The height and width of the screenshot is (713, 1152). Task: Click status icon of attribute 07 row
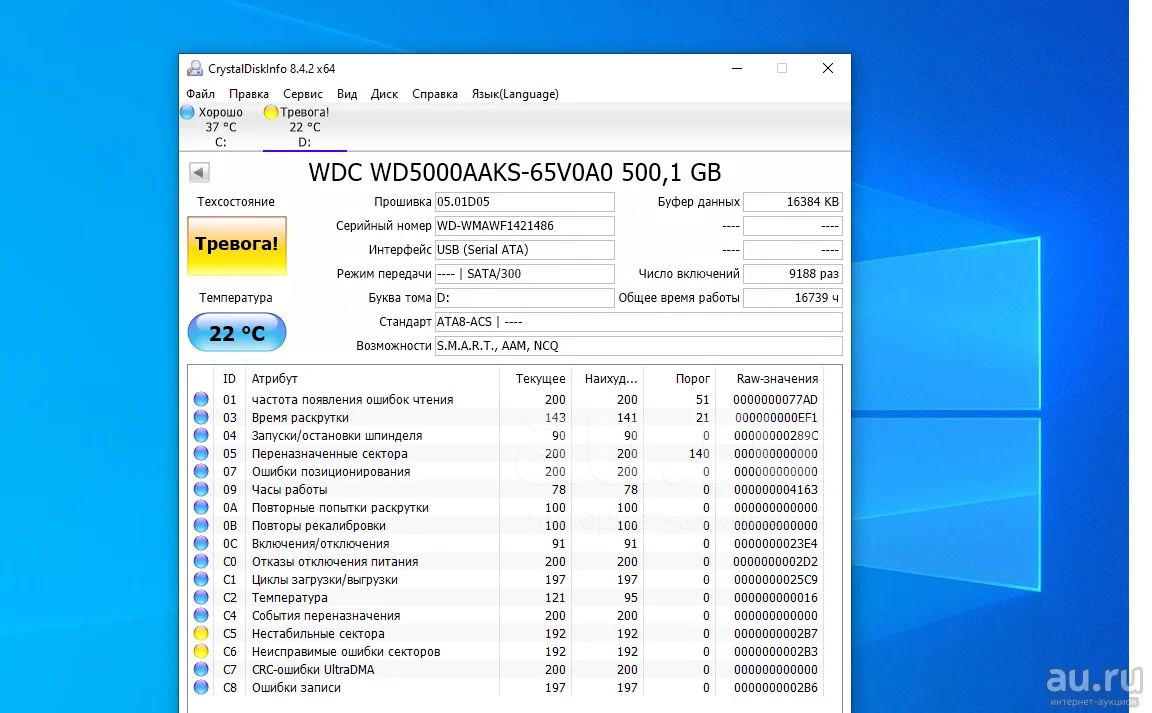pyautogui.click(x=201, y=471)
